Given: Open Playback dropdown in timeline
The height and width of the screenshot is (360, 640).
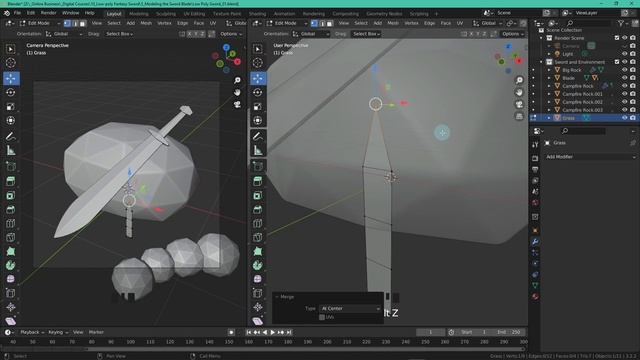Looking at the screenshot, I should [32, 332].
